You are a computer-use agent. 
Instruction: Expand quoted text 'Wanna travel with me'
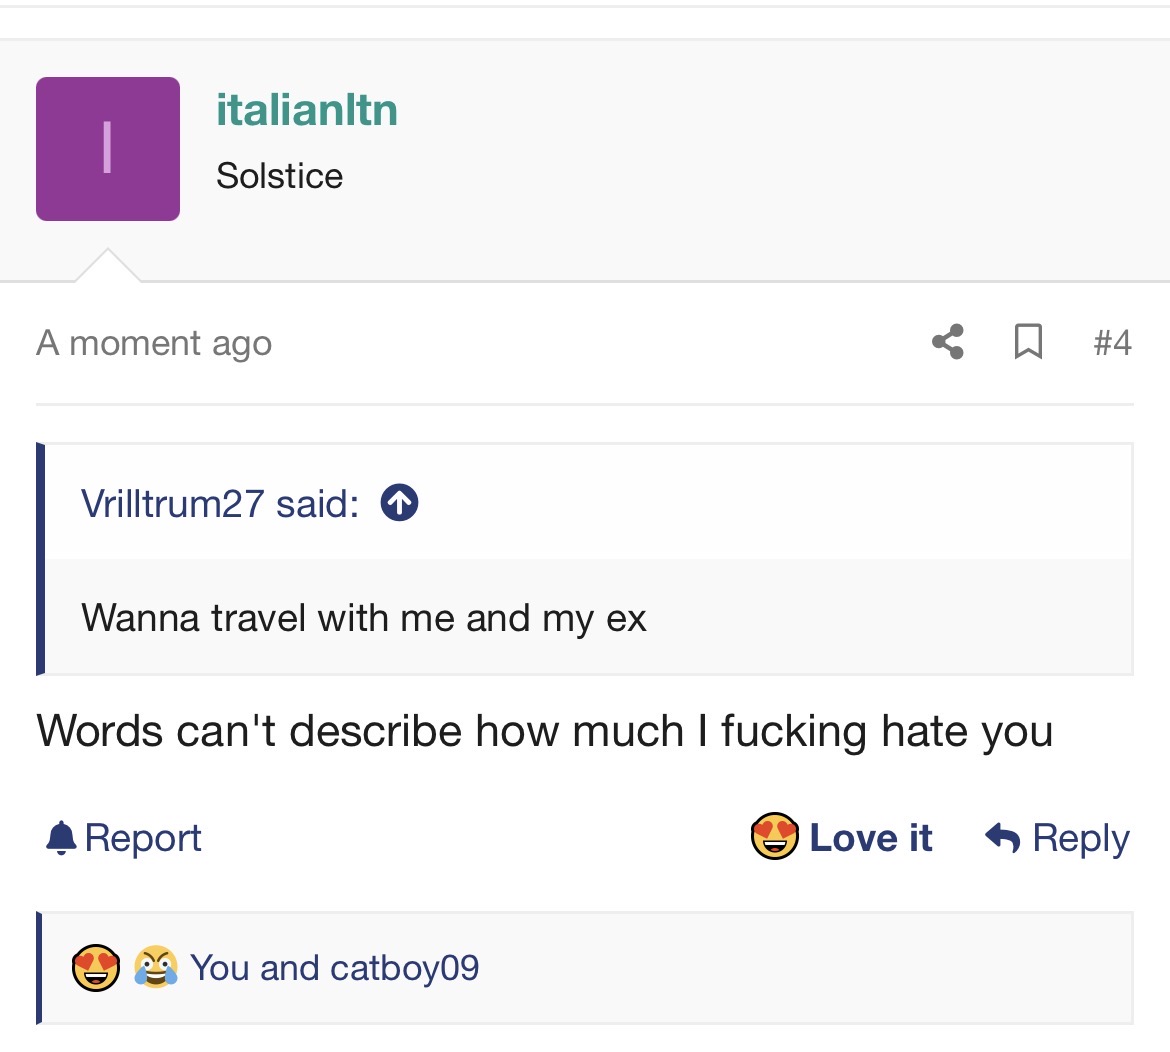click(363, 619)
